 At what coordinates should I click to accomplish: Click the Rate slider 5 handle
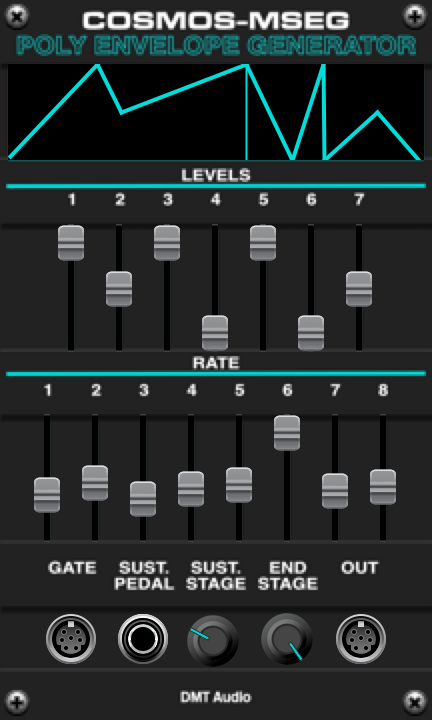pyautogui.click(x=239, y=485)
